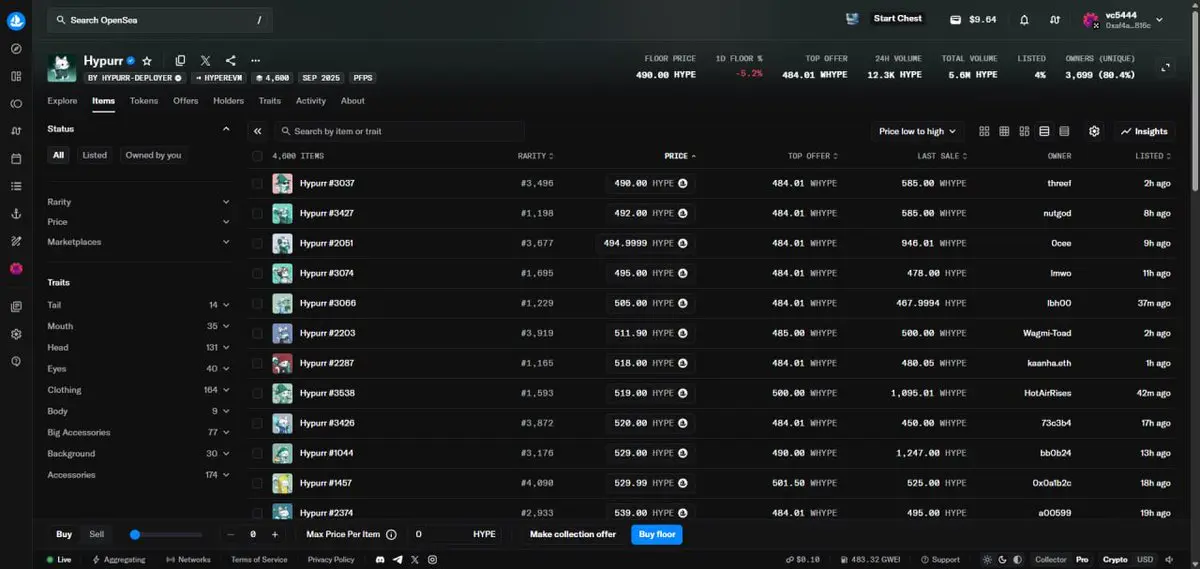Image resolution: width=1200 pixels, height=569 pixels.
Task: Collapse the filter panel with double chevron
Action: [x=257, y=131]
